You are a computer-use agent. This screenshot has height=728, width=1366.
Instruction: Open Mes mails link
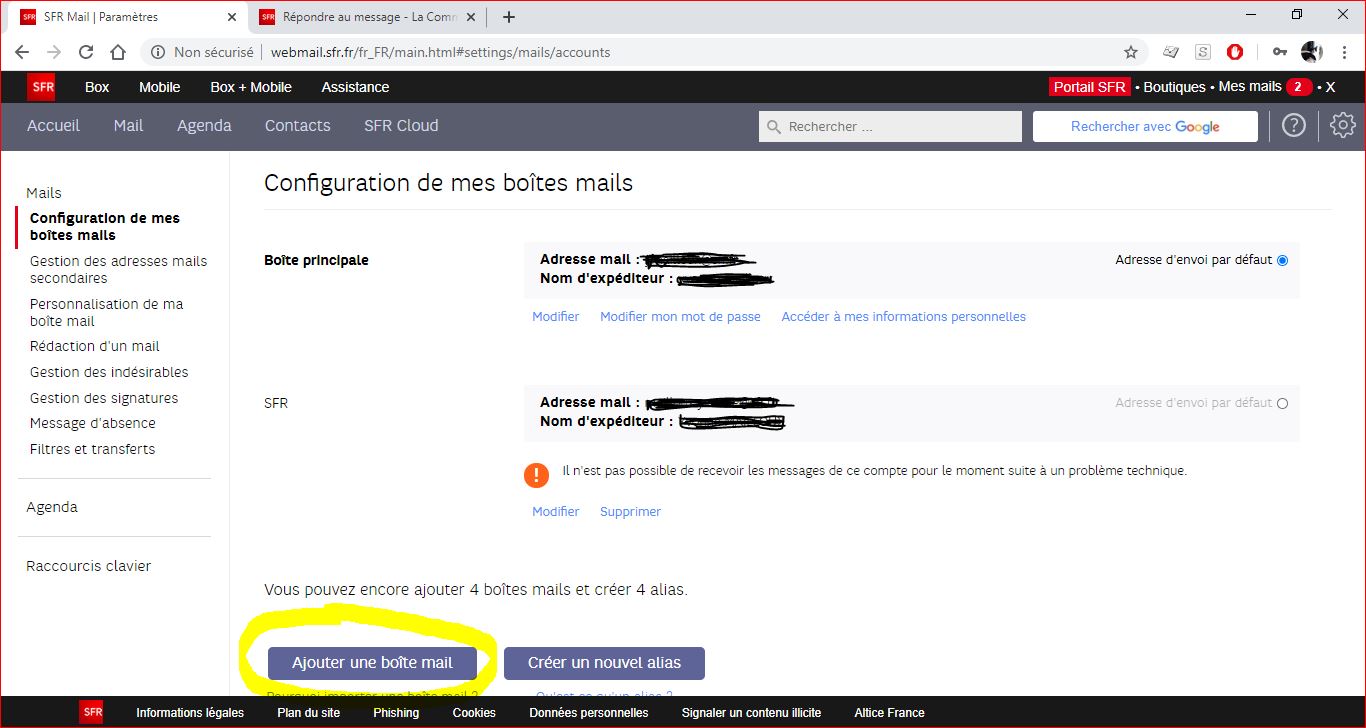point(1250,87)
